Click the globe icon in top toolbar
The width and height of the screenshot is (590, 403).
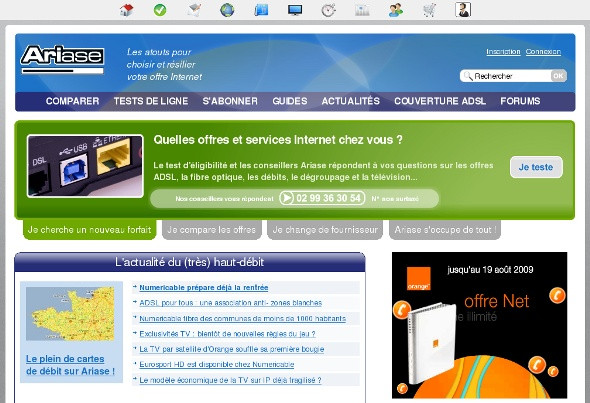tap(227, 10)
